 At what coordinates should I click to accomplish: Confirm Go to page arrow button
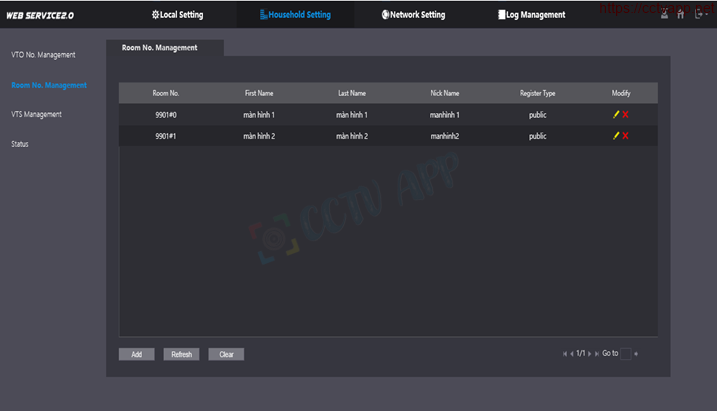tap(636, 354)
